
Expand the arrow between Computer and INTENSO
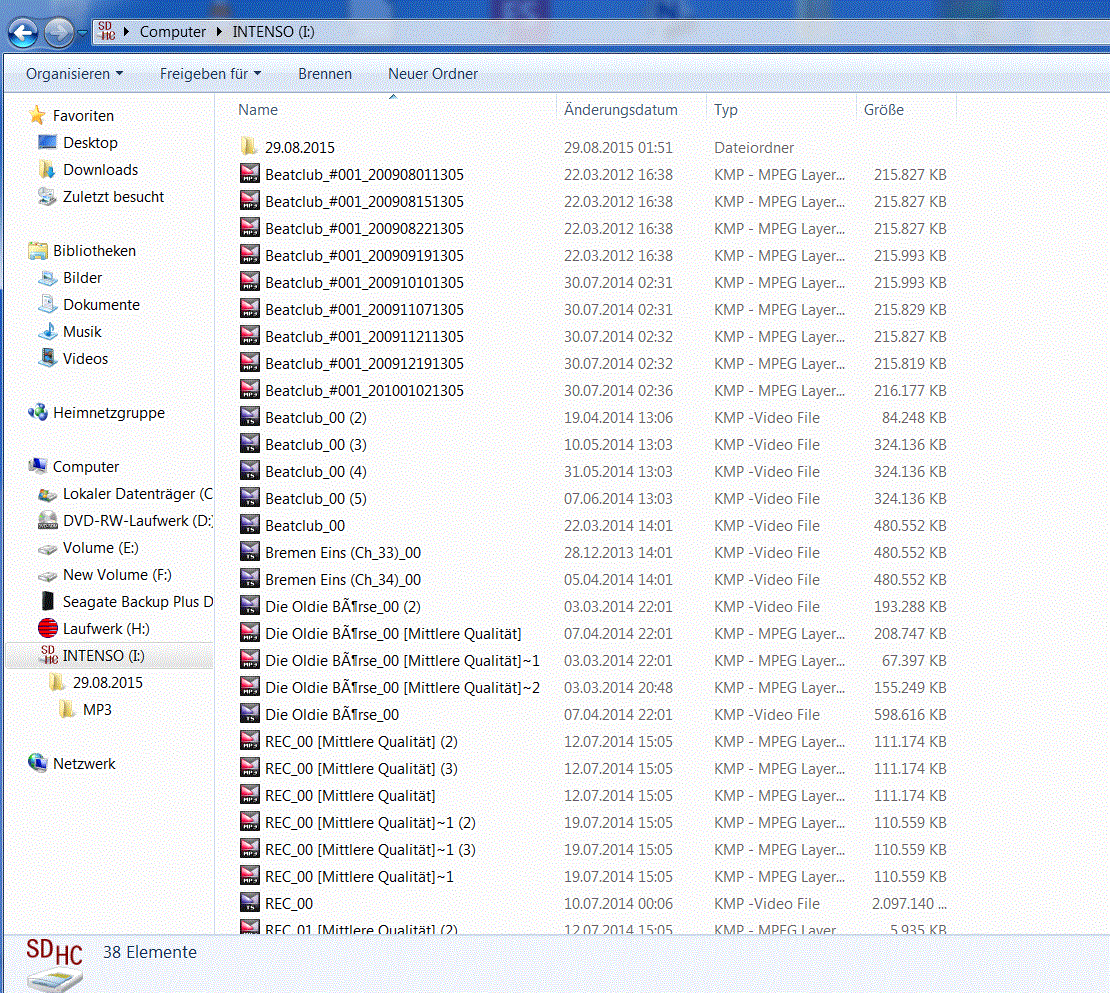[219, 32]
